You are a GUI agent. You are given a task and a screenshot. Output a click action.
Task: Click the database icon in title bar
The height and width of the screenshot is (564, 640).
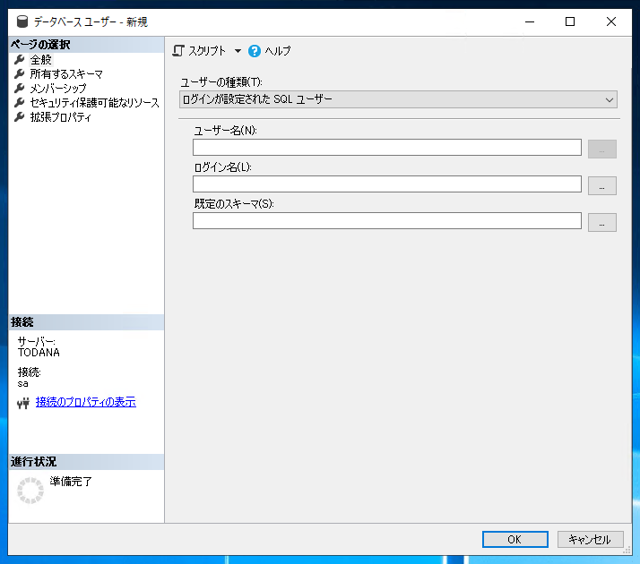pyautogui.click(x=22, y=22)
